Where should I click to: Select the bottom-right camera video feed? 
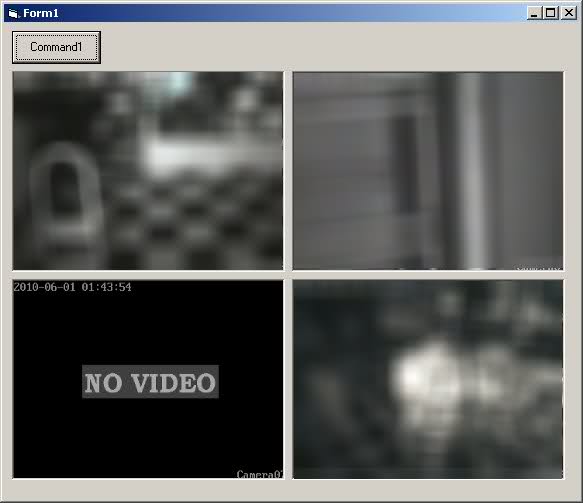pyautogui.click(x=428, y=379)
